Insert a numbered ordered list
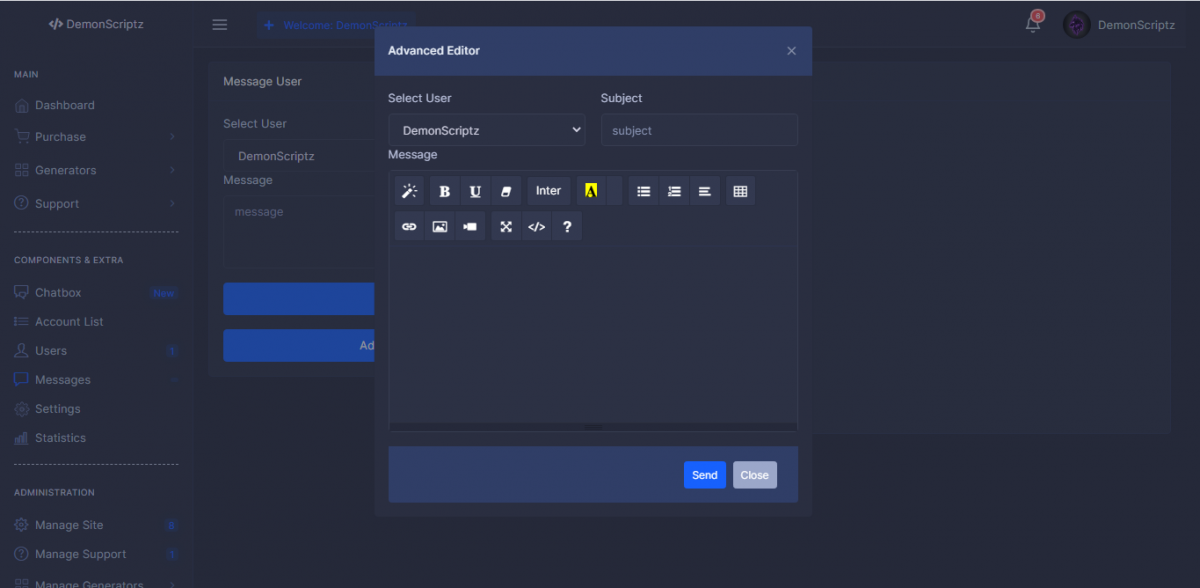Viewport: 1200px width, 588px height. pyautogui.click(x=674, y=191)
